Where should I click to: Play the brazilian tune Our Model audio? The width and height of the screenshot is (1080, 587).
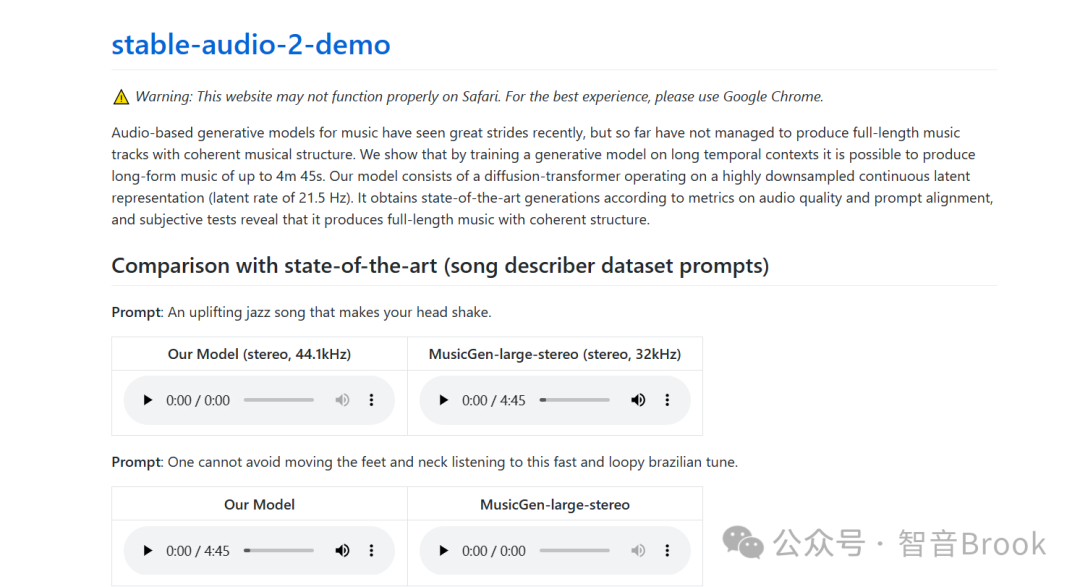[147, 550]
